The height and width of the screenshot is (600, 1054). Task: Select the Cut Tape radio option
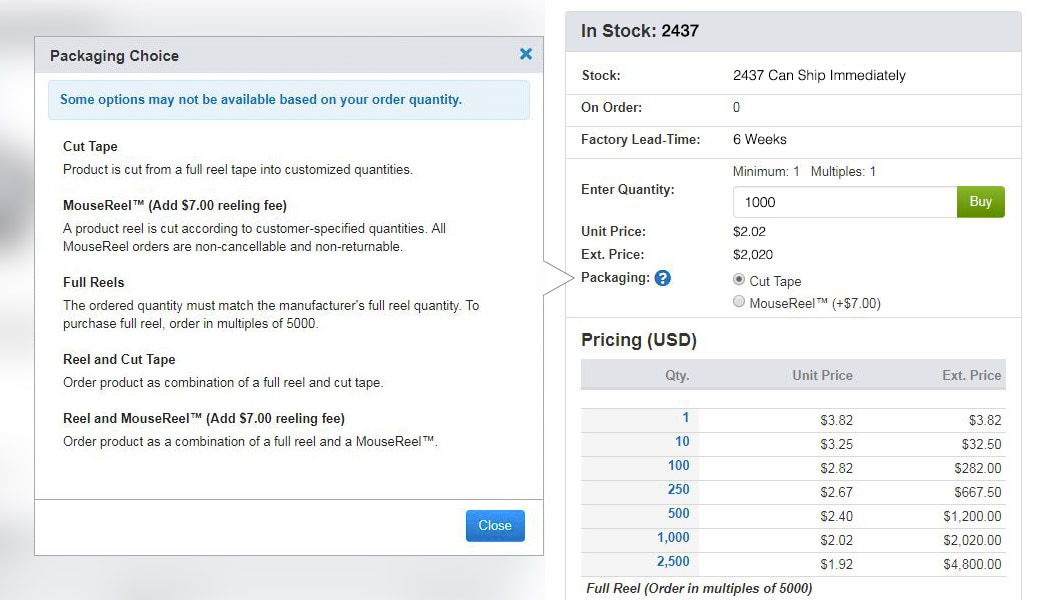click(739, 280)
